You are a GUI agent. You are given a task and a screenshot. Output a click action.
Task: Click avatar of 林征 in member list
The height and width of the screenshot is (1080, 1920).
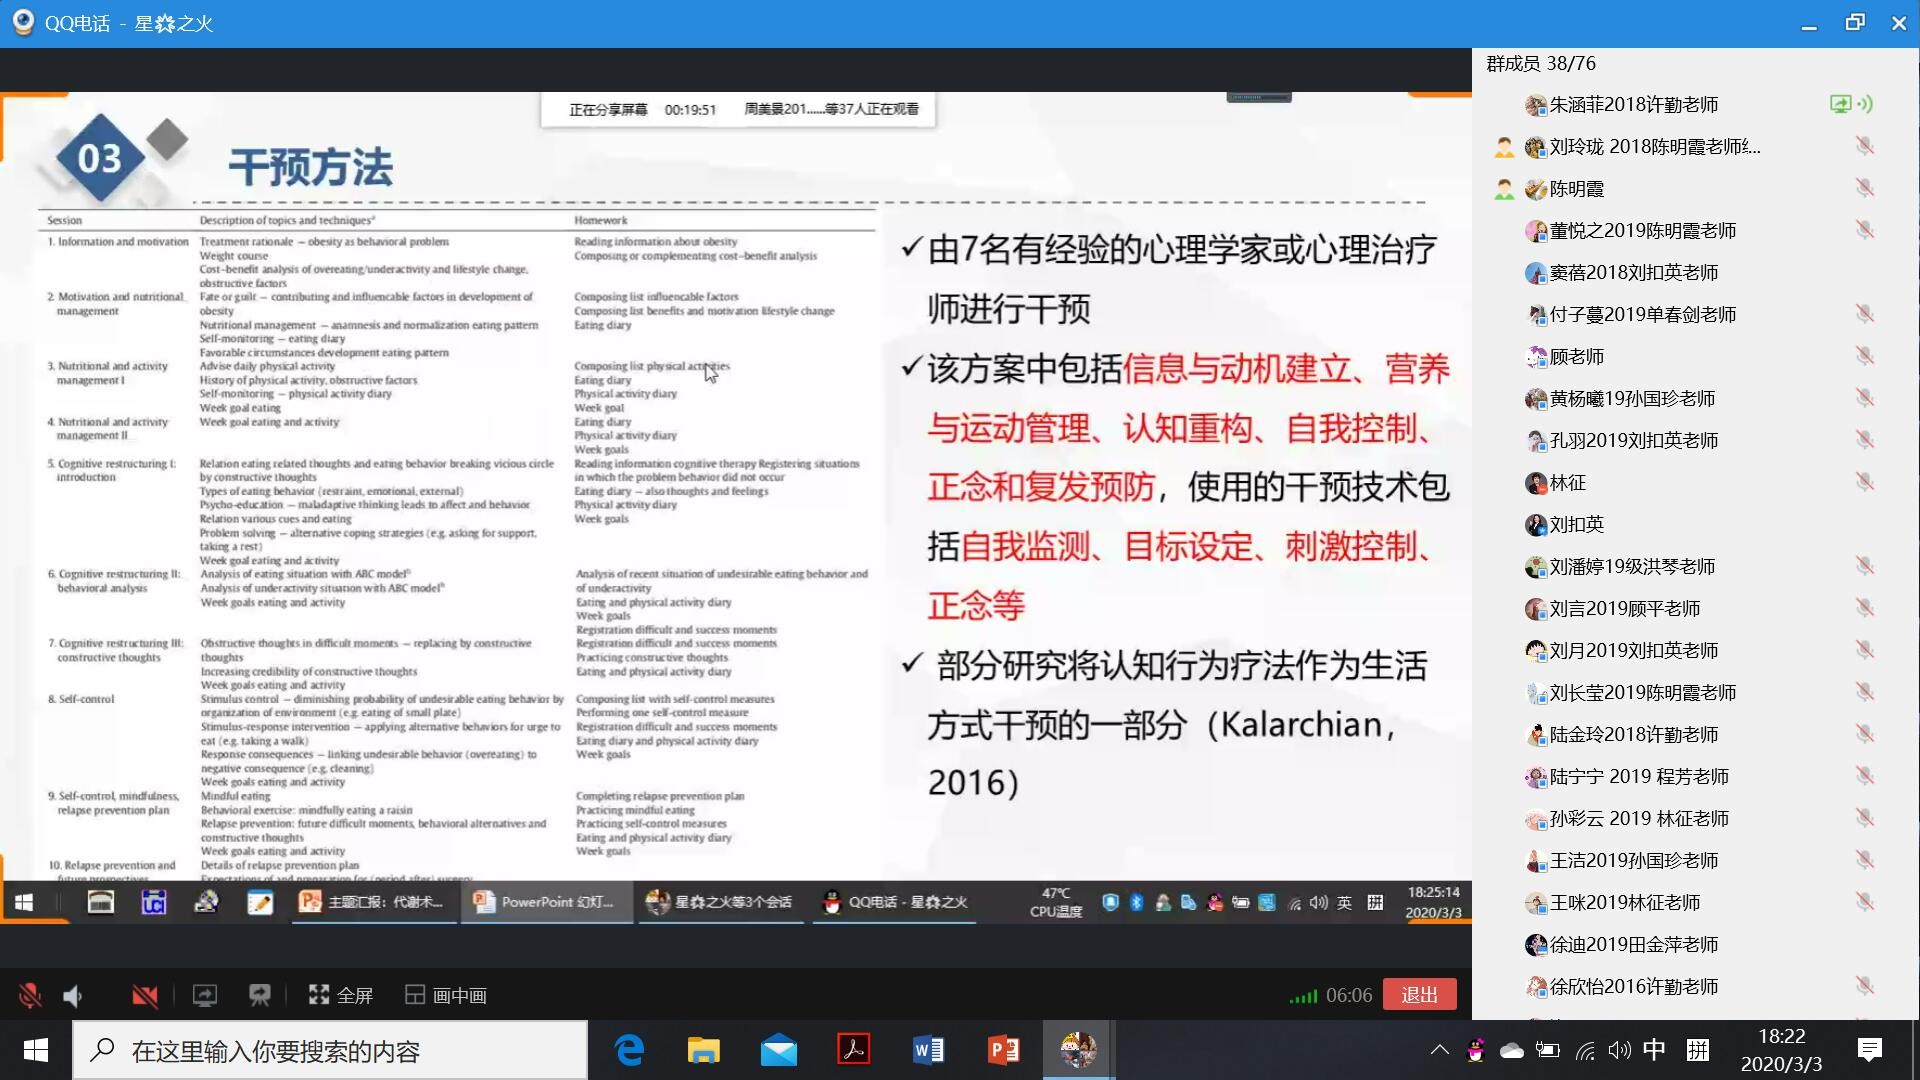pyautogui.click(x=1536, y=483)
